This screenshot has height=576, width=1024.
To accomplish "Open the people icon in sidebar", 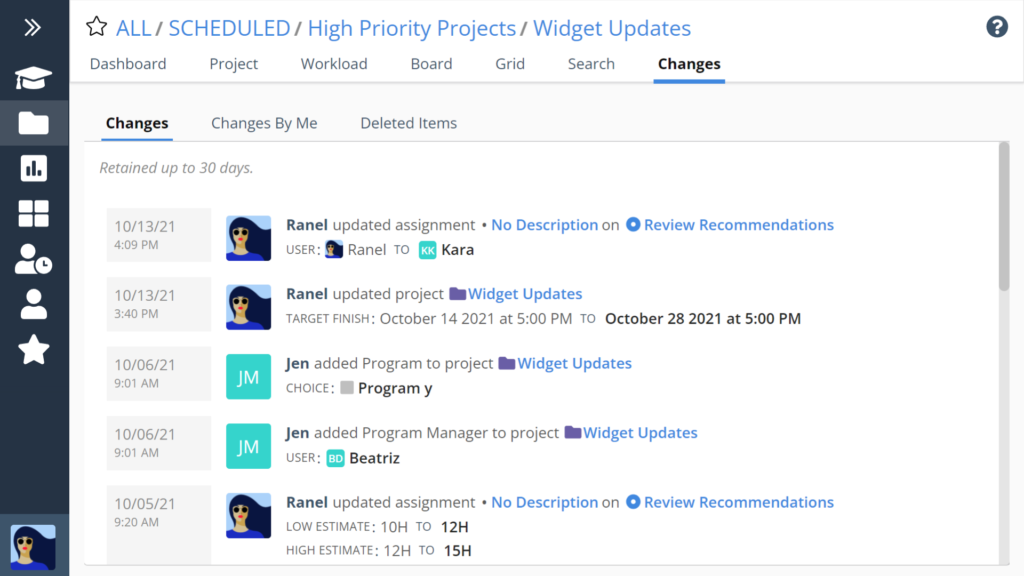I will coord(33,304).
